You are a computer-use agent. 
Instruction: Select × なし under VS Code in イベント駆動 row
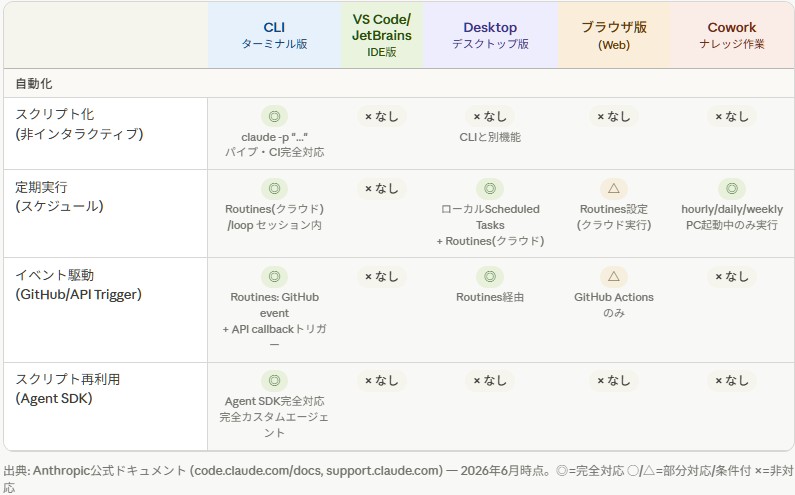[381, 276]
